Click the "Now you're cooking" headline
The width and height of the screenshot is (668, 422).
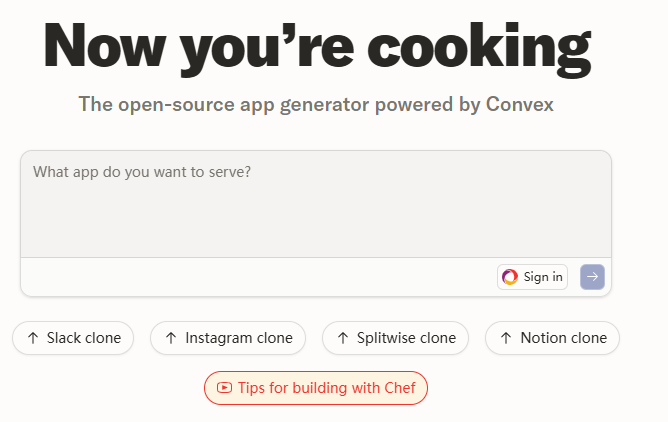(316, 46)
